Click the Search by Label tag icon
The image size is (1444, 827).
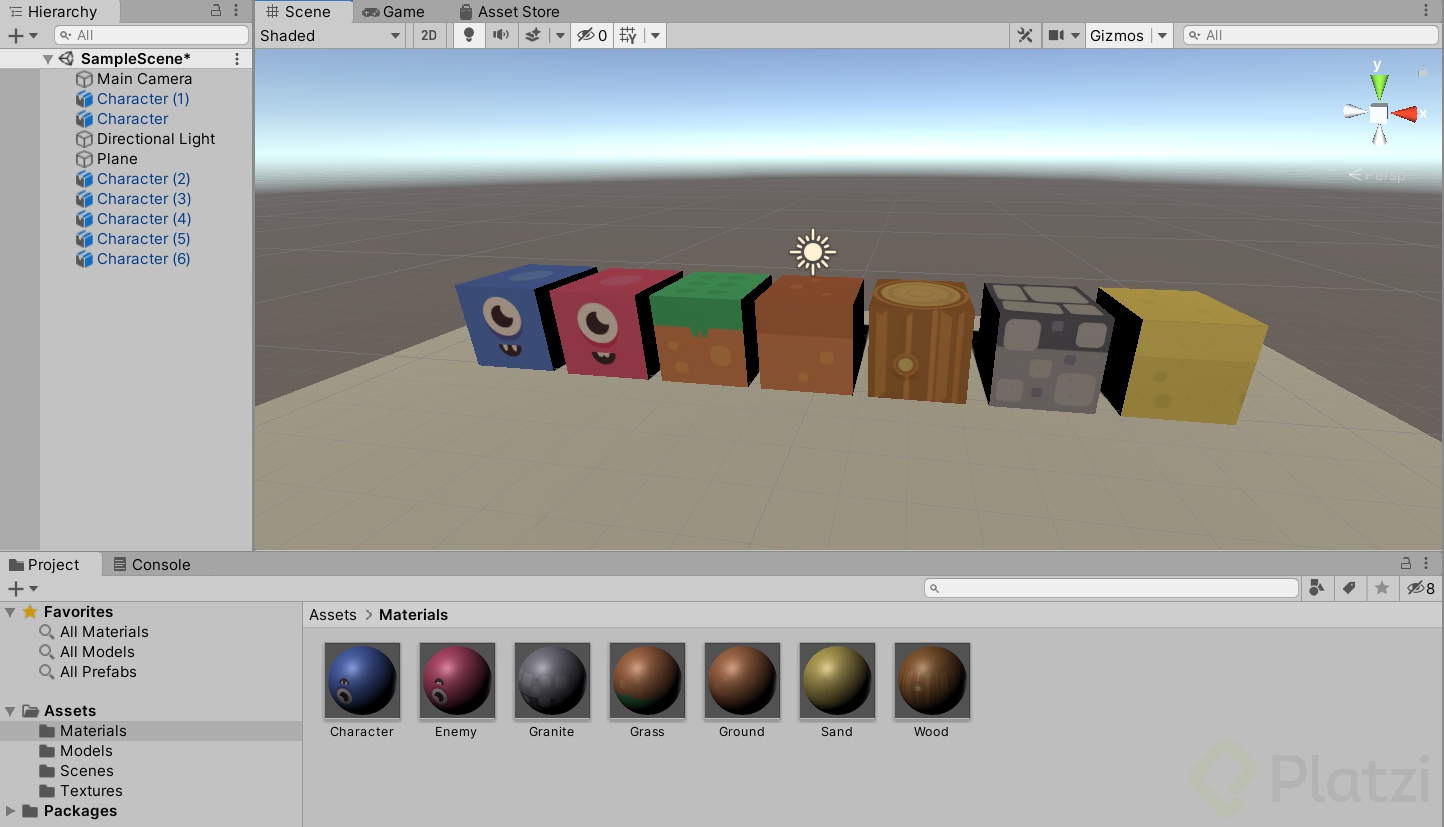[1349, 588]
